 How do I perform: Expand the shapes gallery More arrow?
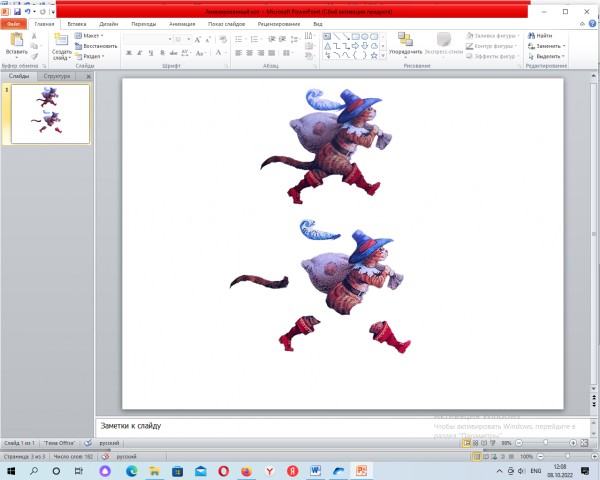(x=383, y=56)
